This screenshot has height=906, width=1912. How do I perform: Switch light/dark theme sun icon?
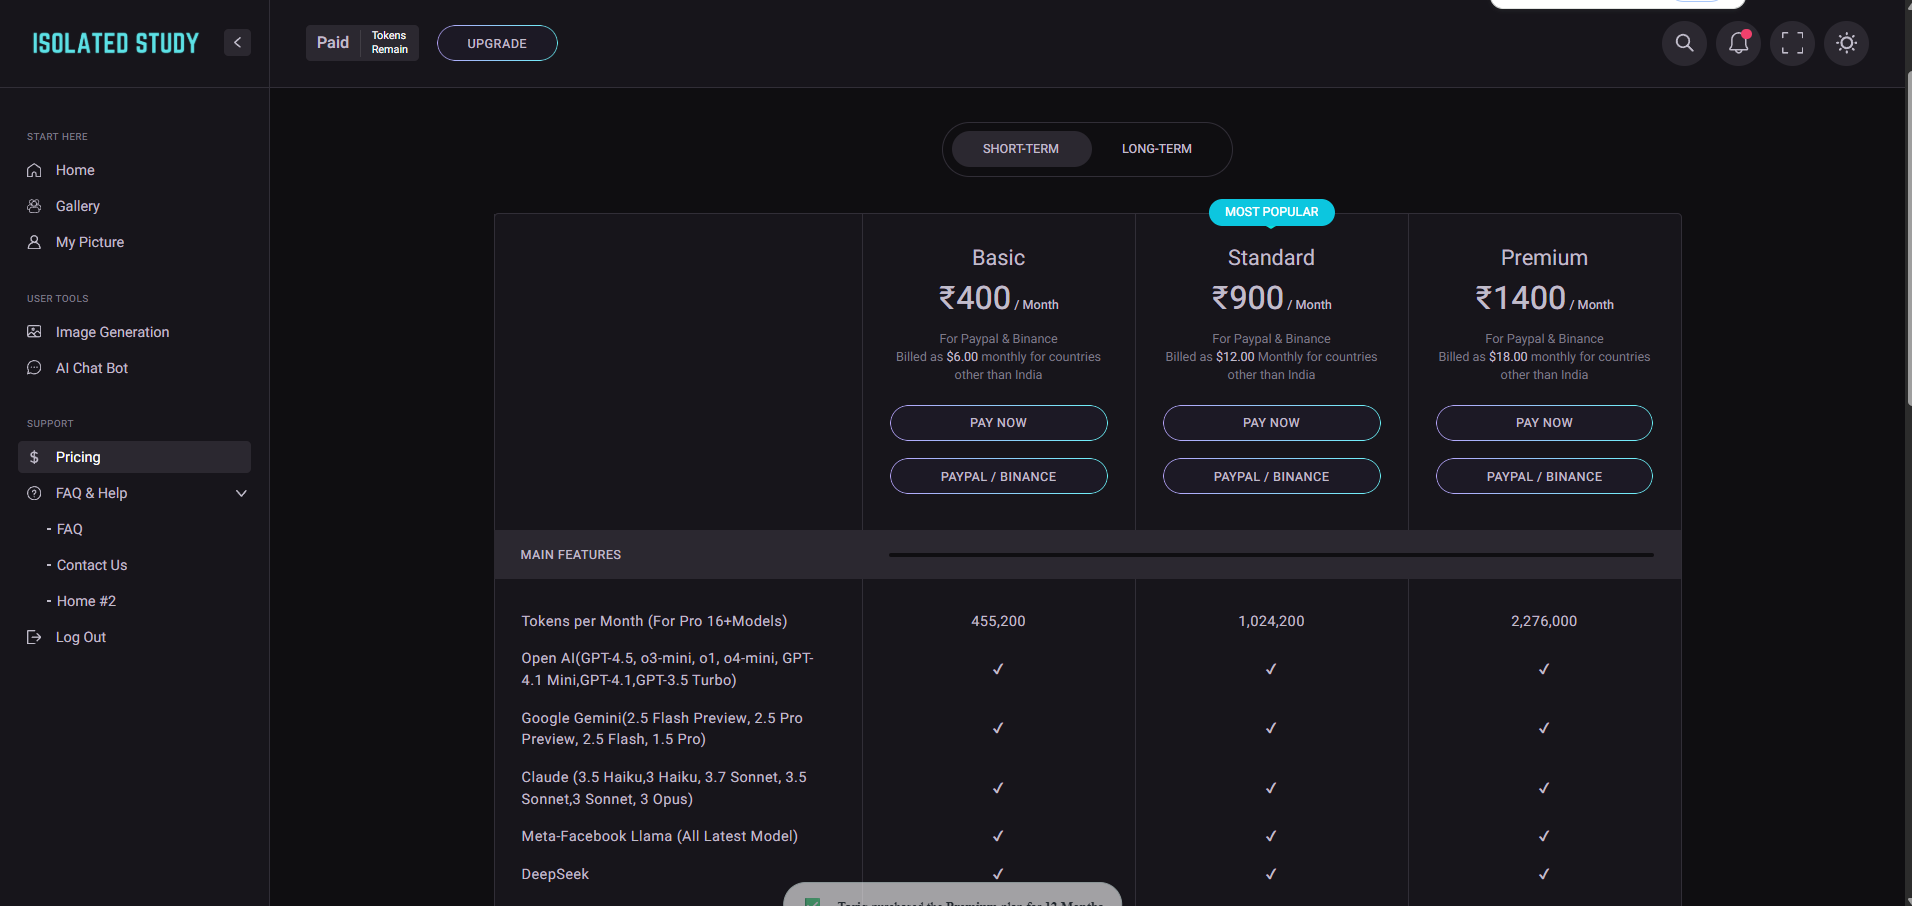coord(1846,43)
